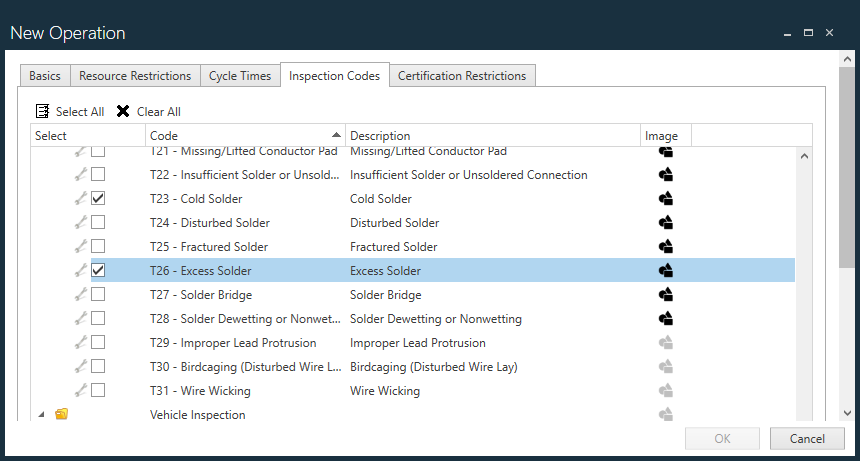The image size is (860, 461).
Task: Go to the Resource Restrictions tab
Action: point(135,76)
